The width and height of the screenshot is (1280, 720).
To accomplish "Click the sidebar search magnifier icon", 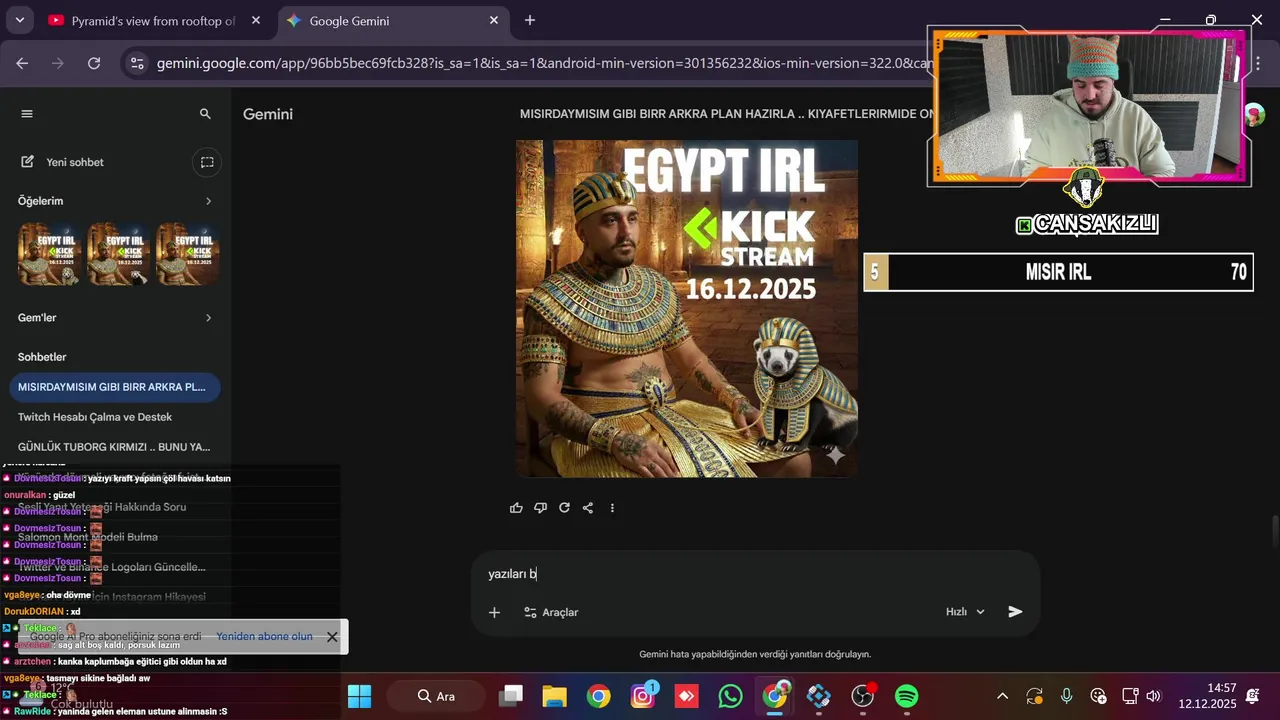I will (205, 114).
